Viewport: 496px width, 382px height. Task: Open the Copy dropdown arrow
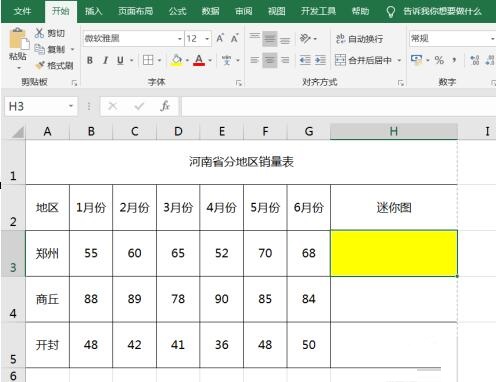click(72, 50)
